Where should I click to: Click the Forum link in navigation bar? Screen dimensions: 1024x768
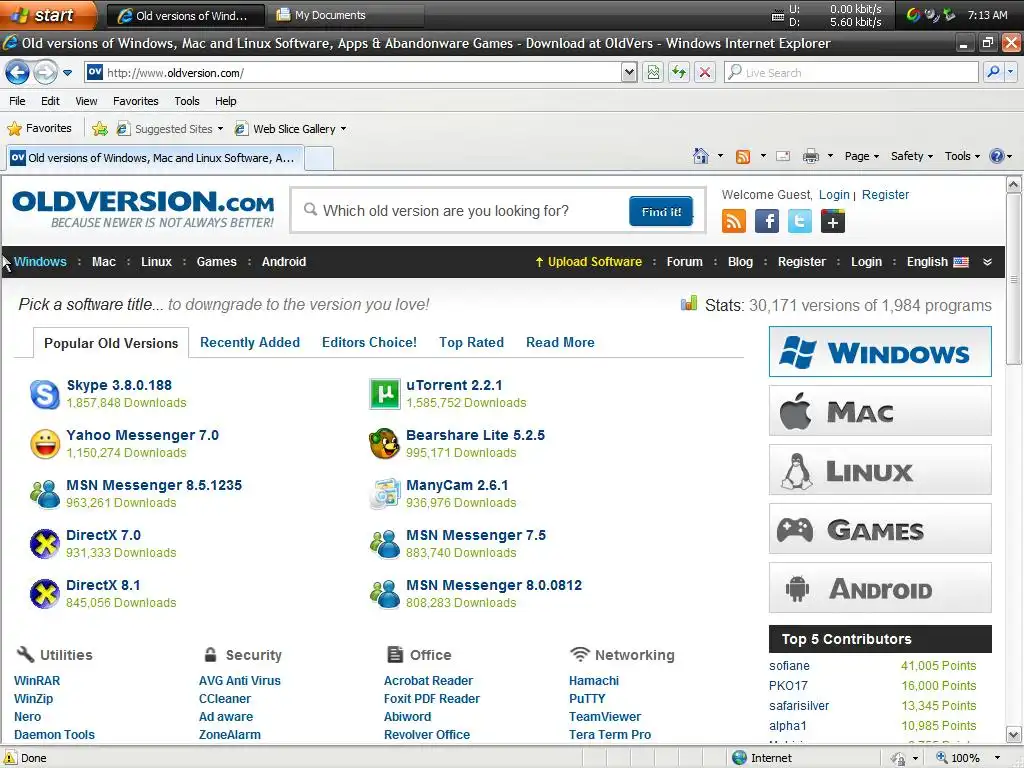684,262
